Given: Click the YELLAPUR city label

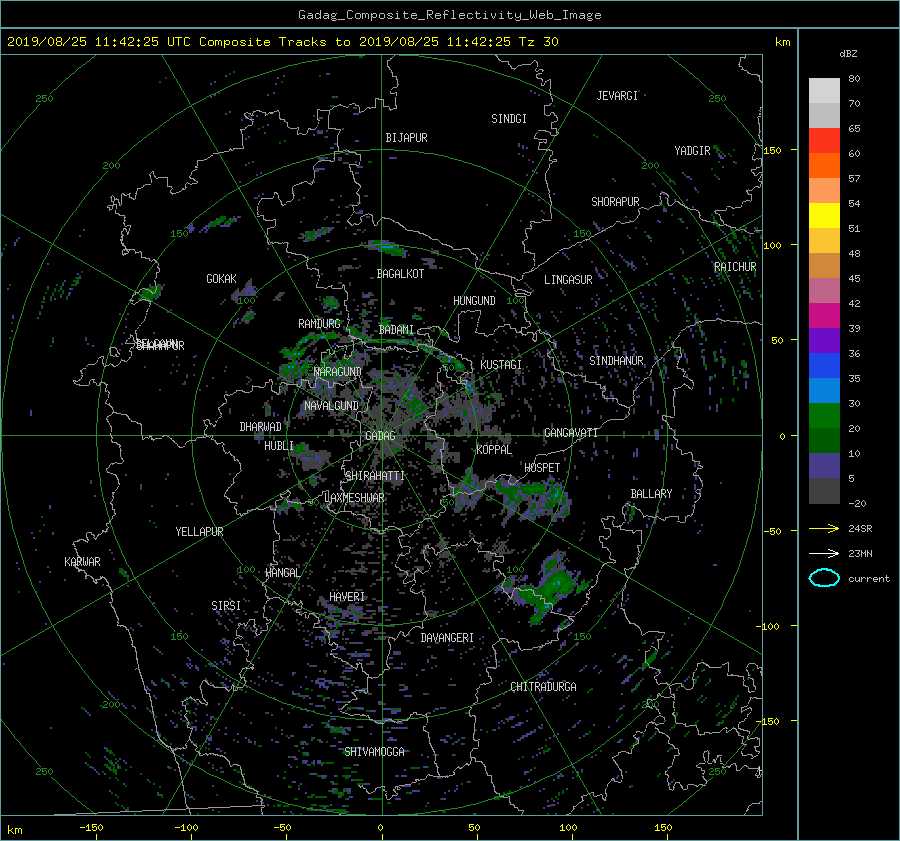Looking at the screenshot, I should (199, 532).
